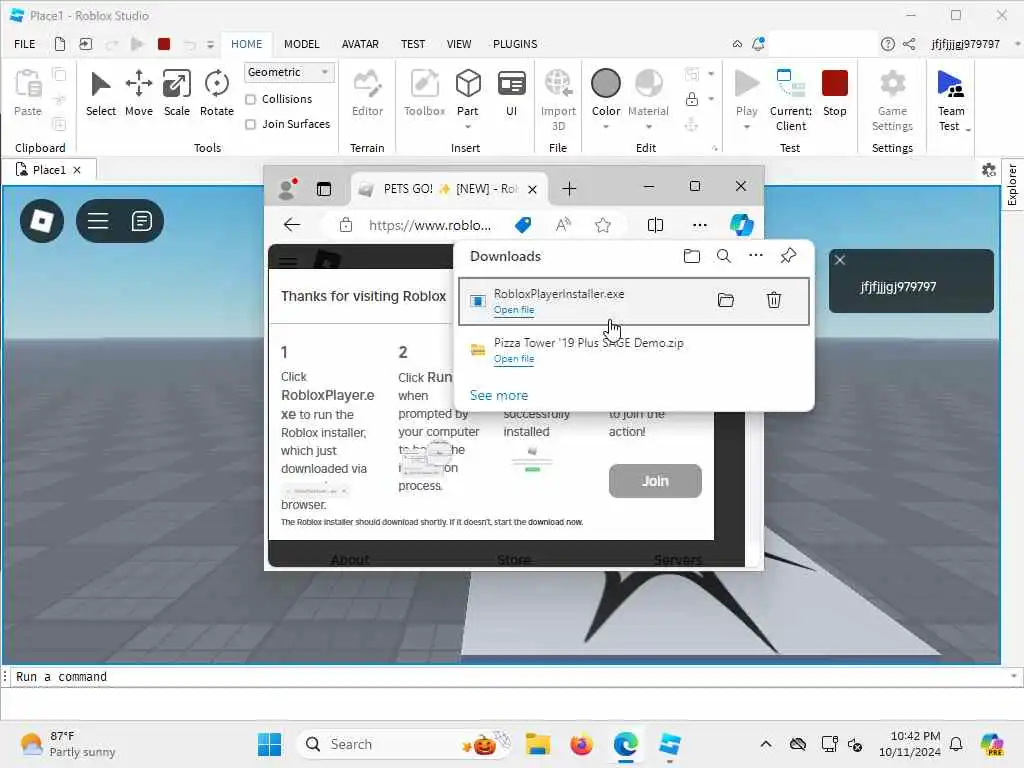Expand the Color dropdown arrow
The image size is (1024, 768).
[x=605, y=127]
